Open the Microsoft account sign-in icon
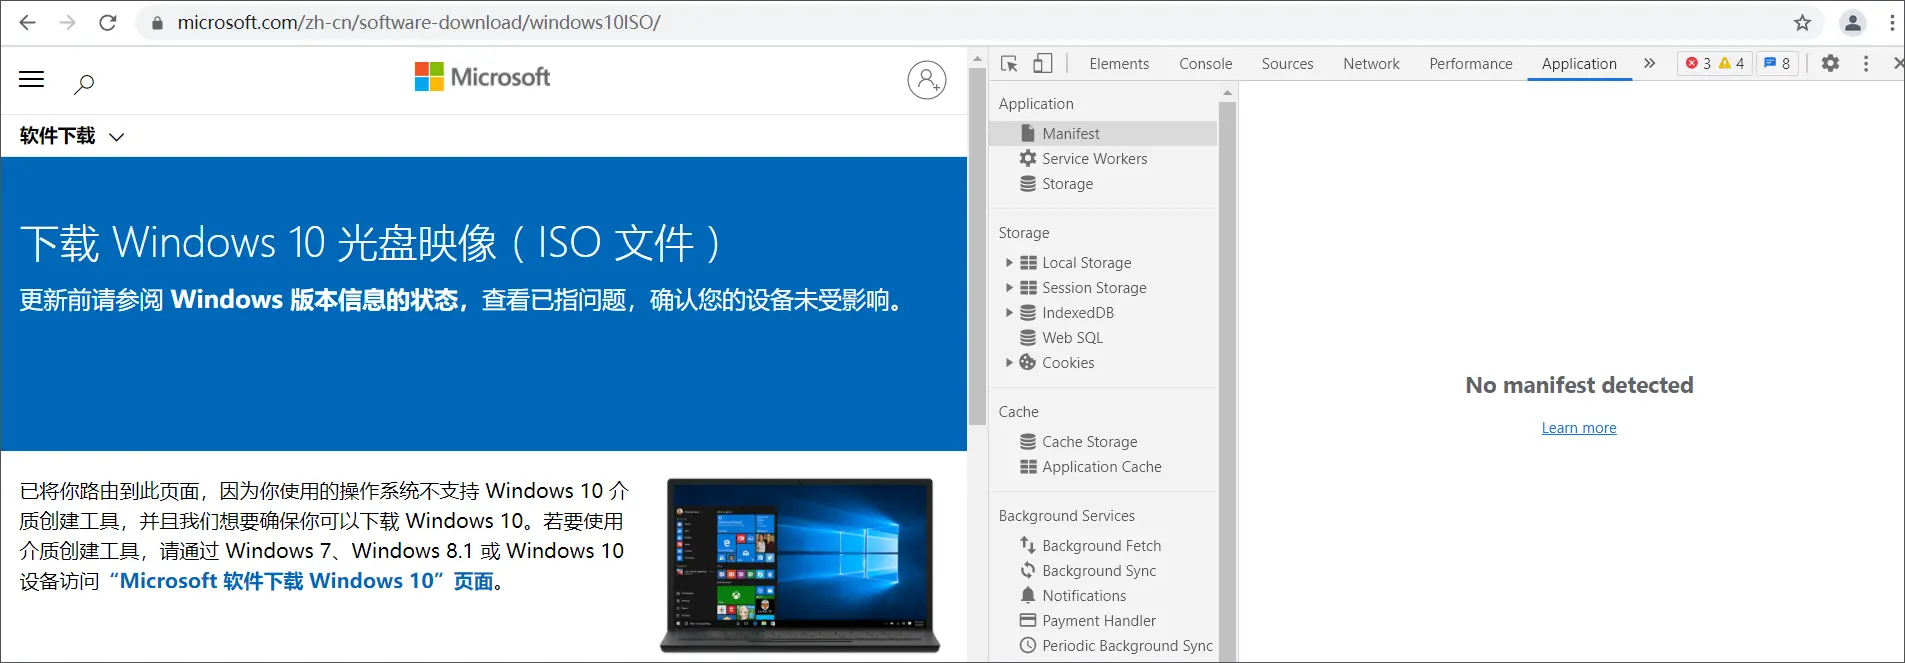The height and width of the screenshot is (663, 1905). (927, 79)
